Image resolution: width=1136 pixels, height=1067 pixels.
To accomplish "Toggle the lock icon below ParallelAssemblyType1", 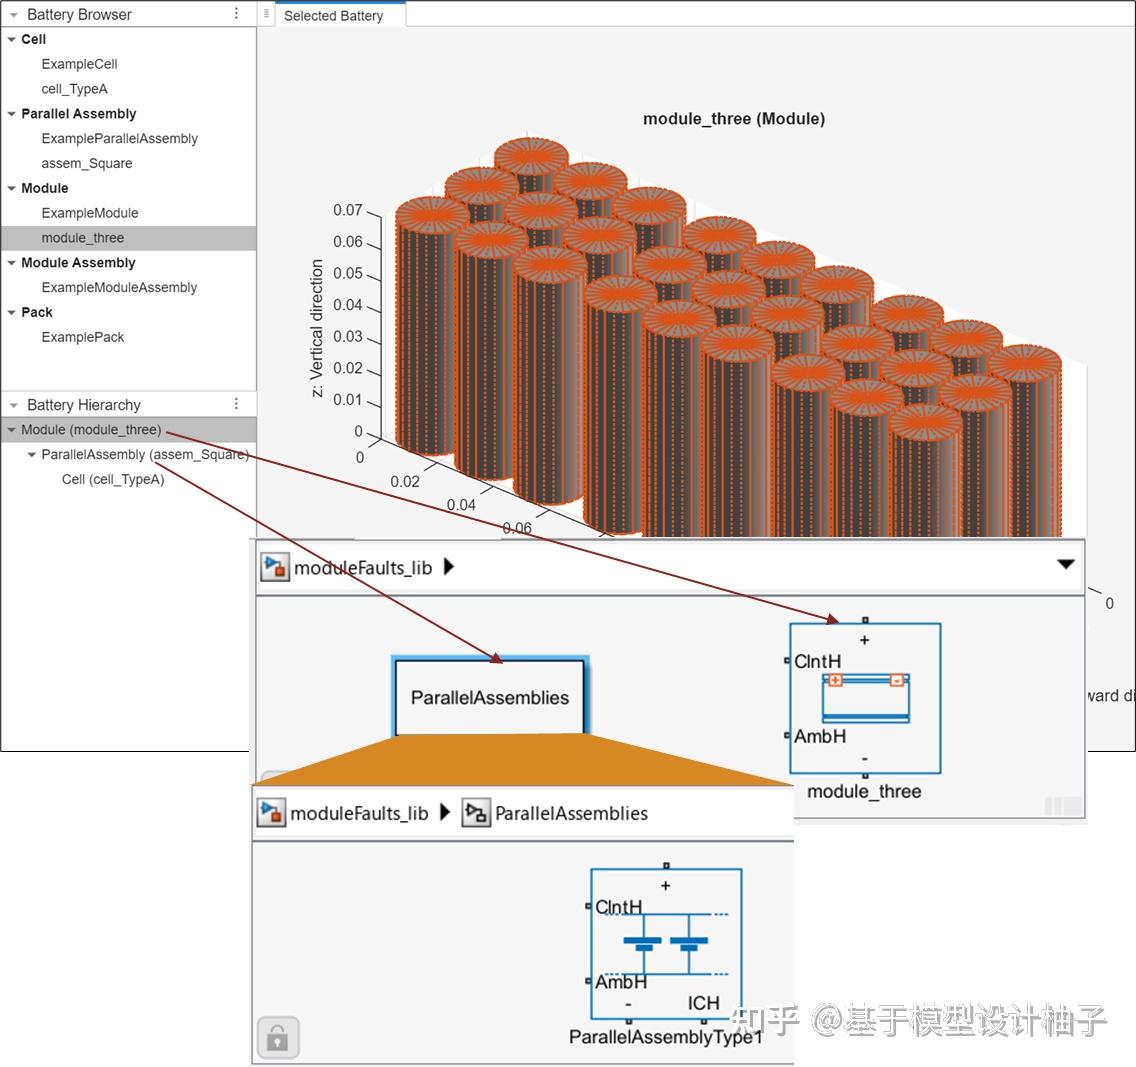I will pyautogui.click(x=278, y=1037).
